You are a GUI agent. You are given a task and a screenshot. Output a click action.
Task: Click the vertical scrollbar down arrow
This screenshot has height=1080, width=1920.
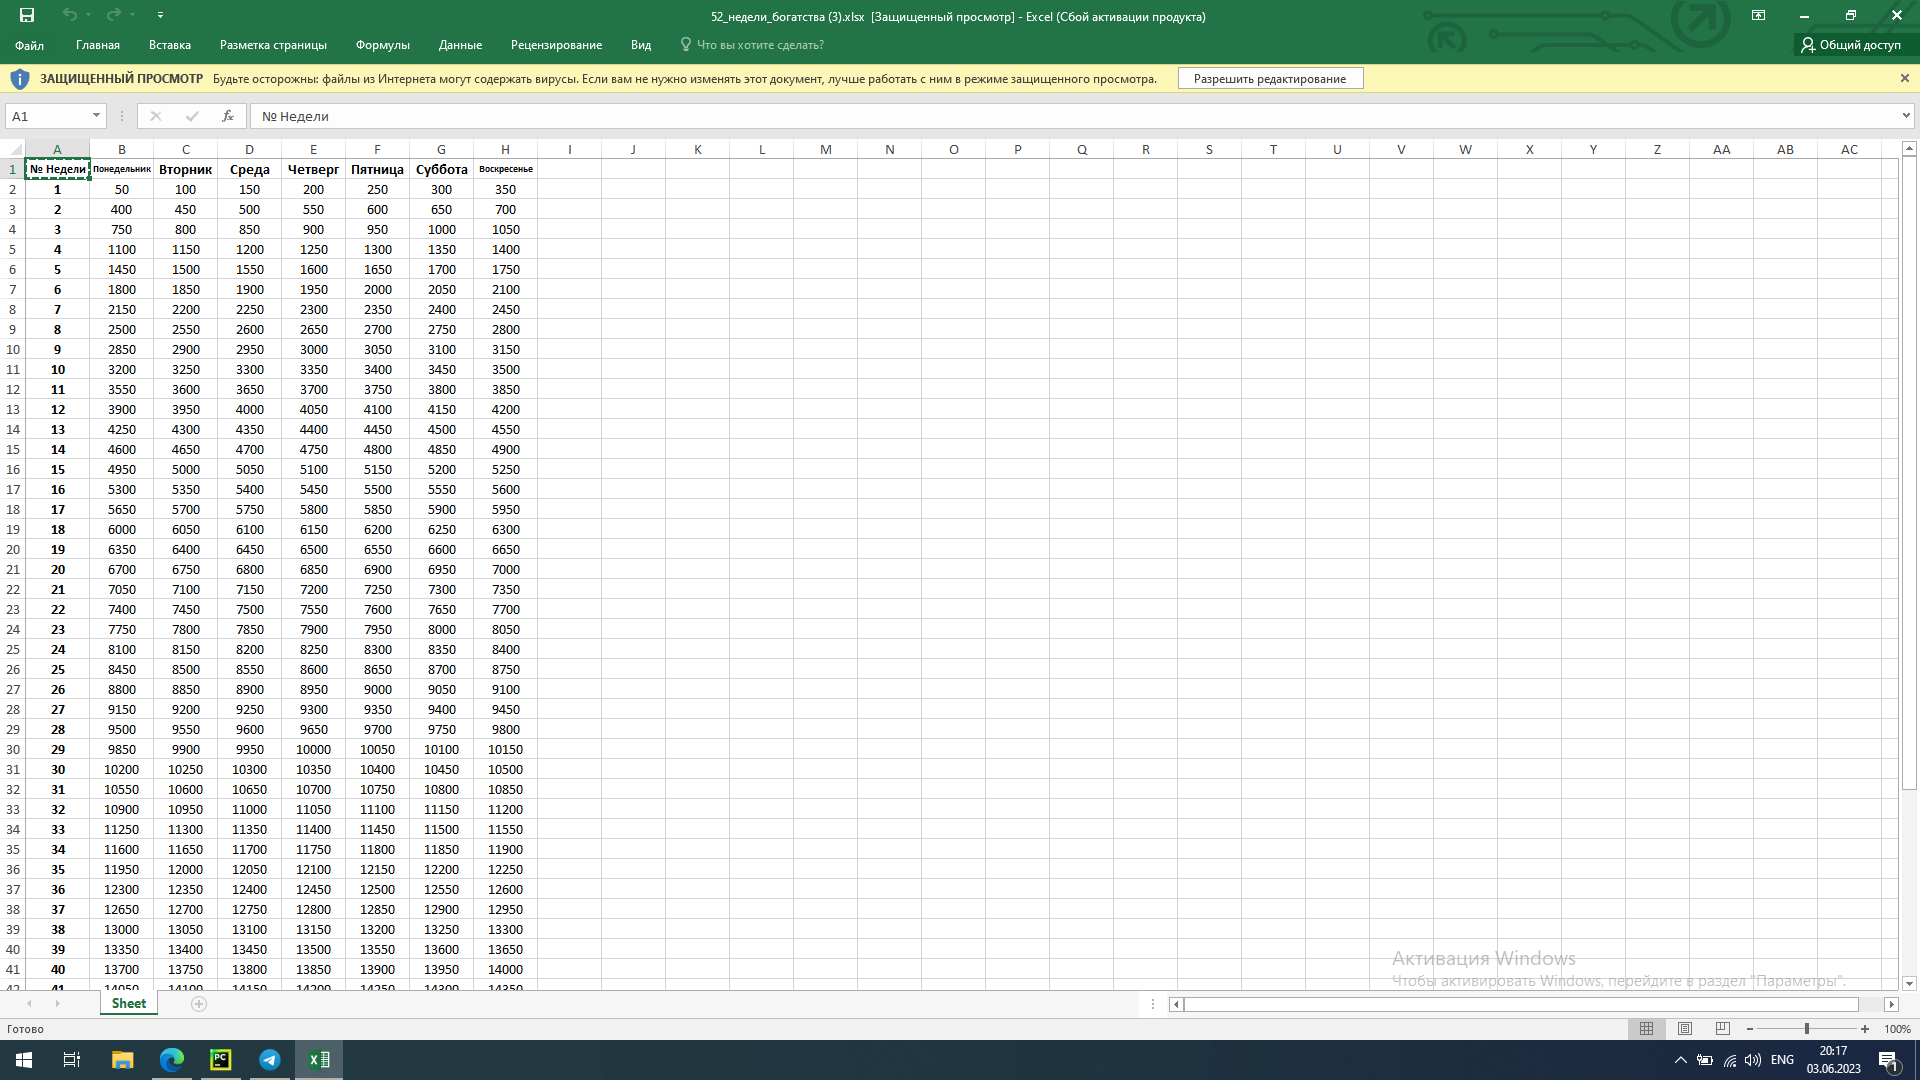tap(1909, 983)
